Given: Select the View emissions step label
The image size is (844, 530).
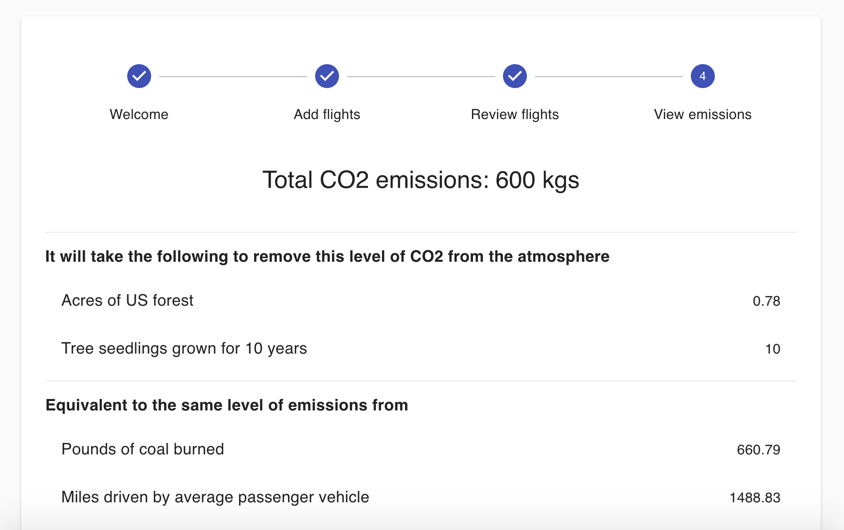Looking at the screenshot, I should 702,114.
